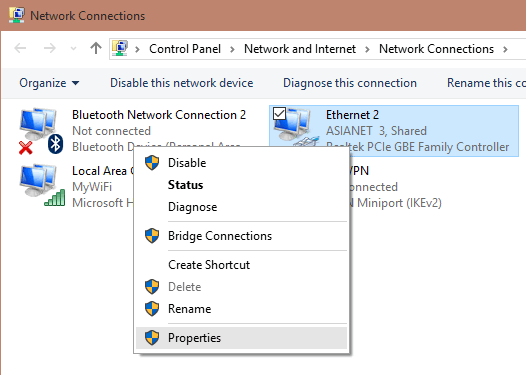Select Network and Internet in breadcrumb
The height and width of the screenshot is (375, 526).
pyautogui.click(x=300, y=49)
